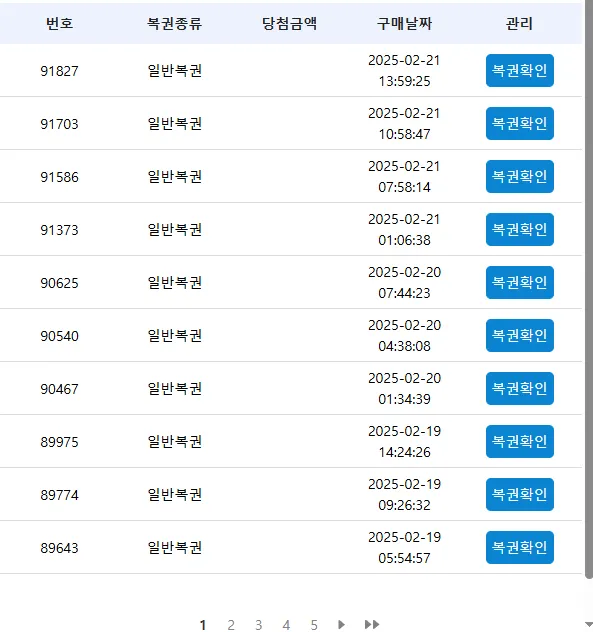This screenshot has height=632, width=593.
Task: Open page 4 of results
Action: point(286,625)
